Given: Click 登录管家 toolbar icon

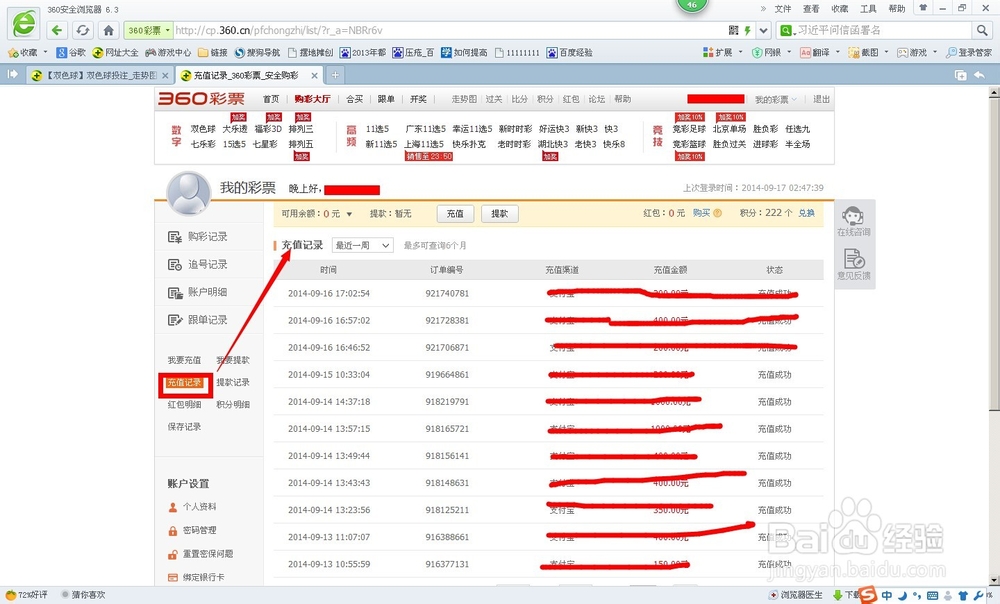Looking at the screenshot, I should [969, 52].
